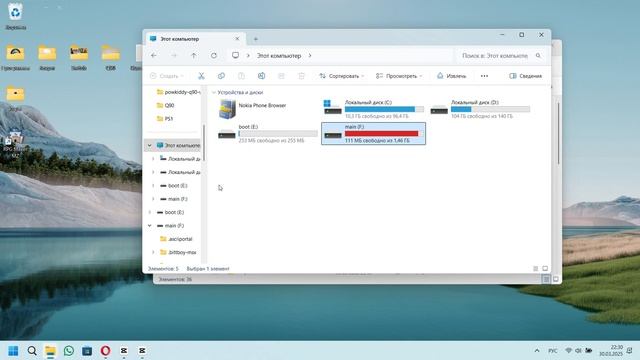
Task: Click the Этот компьютер breadcrumb
Action: tap(279, 56)
